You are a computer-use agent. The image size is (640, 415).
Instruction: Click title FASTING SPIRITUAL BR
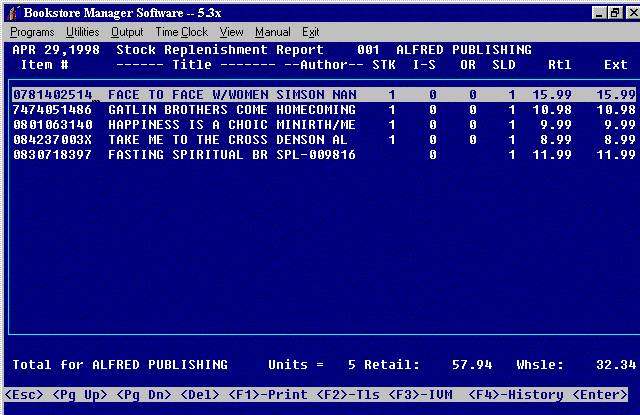pyautogui.click(x=188, y=155)
